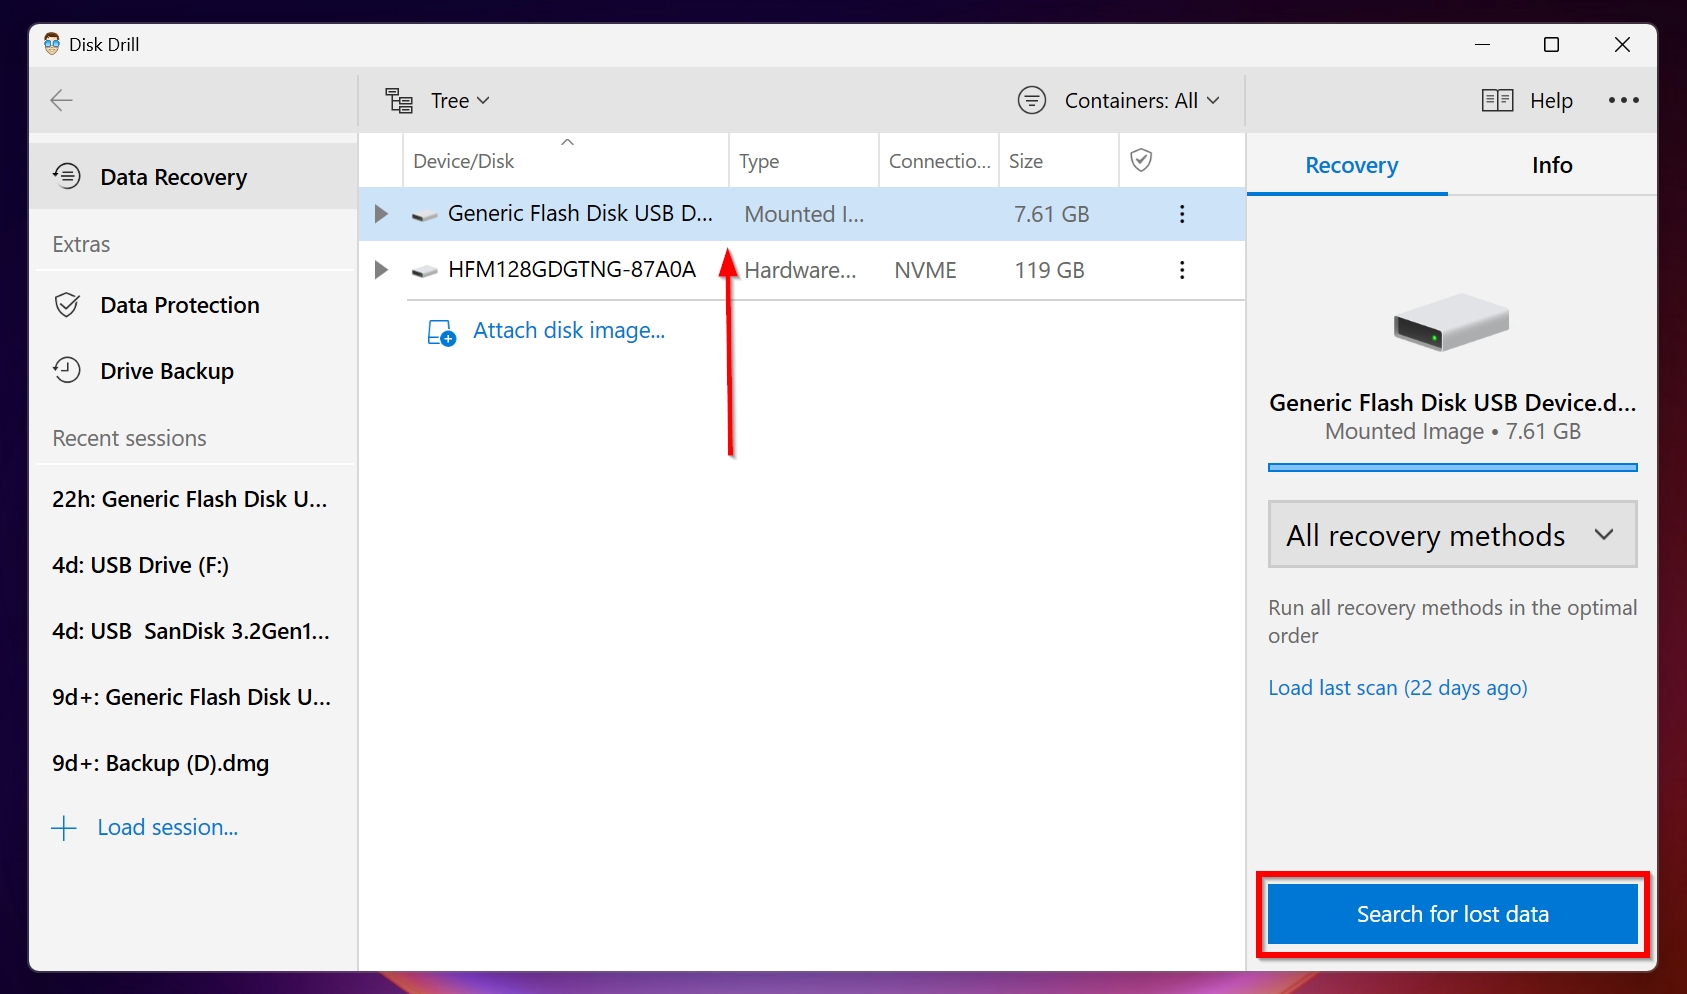Click the Disk Drill app icon in title bar
Screen dimensions: 1687x994
52,44
